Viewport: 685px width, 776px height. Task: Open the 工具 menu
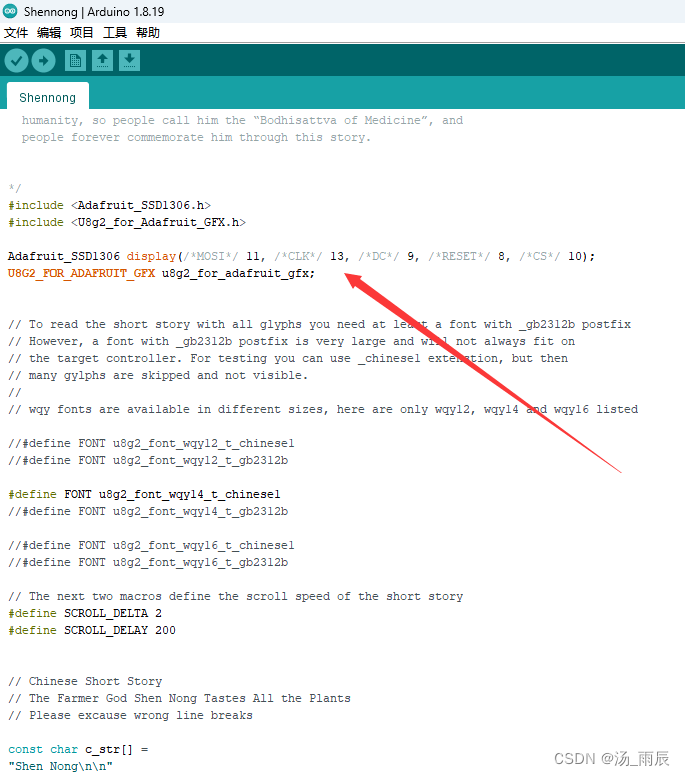click(115, 33)
